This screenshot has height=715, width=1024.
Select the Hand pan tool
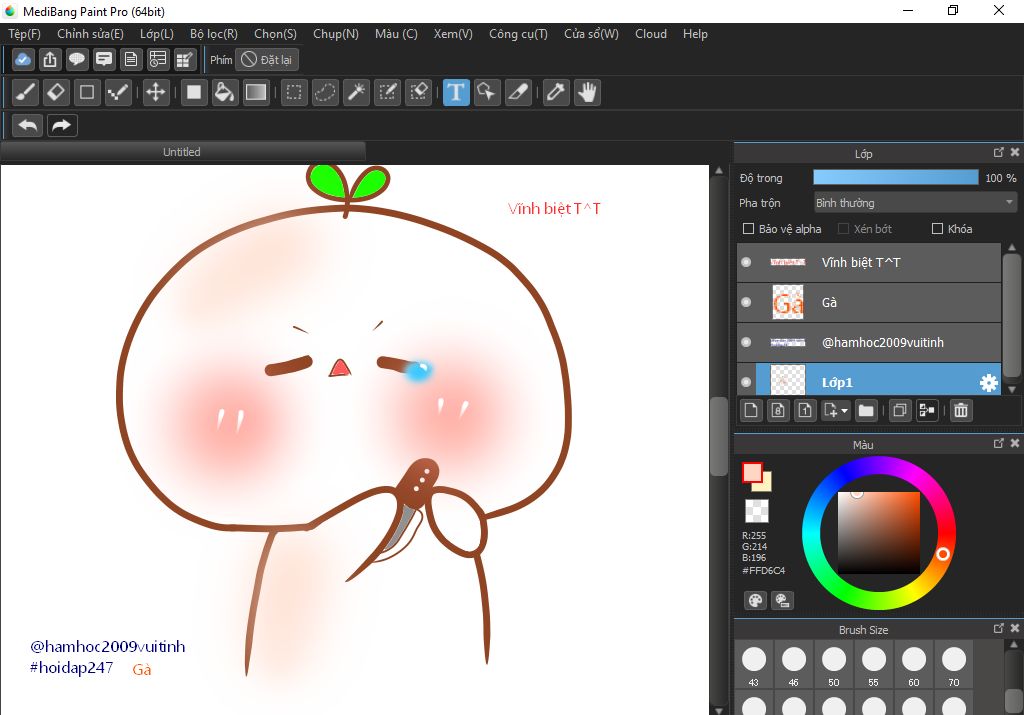coord(586,93)
